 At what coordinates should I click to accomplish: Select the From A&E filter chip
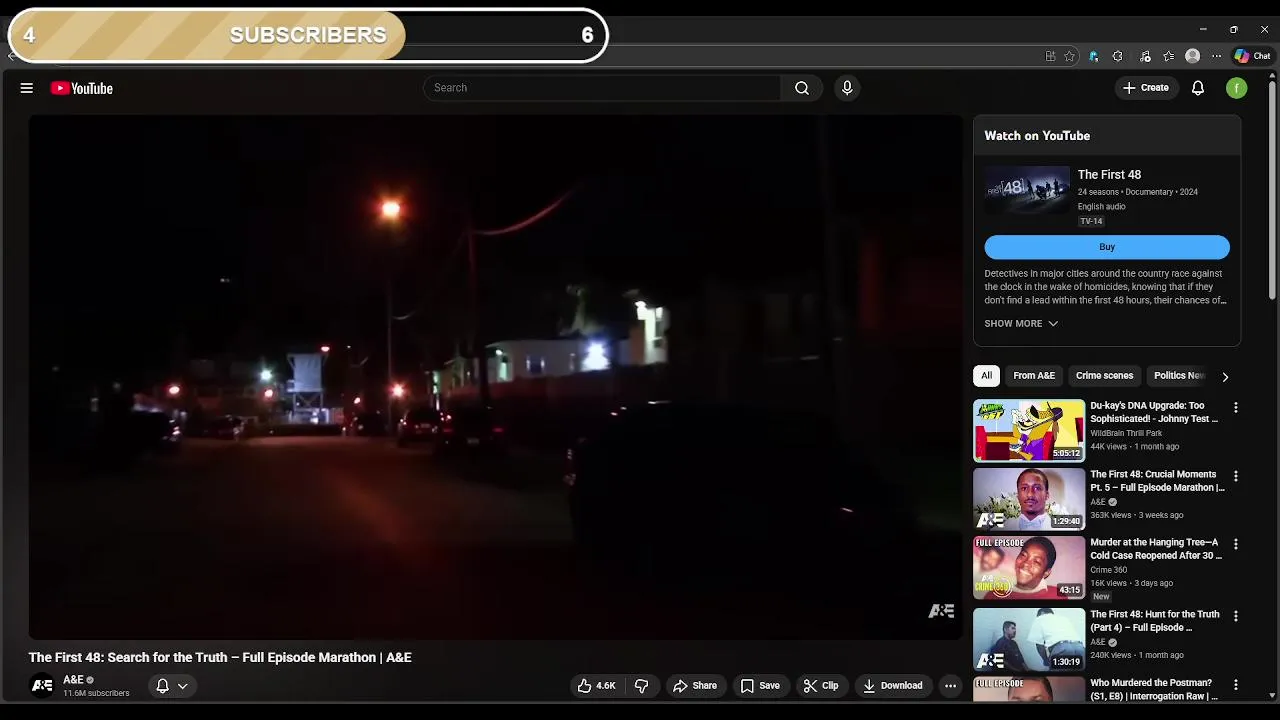[x=1034, y=376]
